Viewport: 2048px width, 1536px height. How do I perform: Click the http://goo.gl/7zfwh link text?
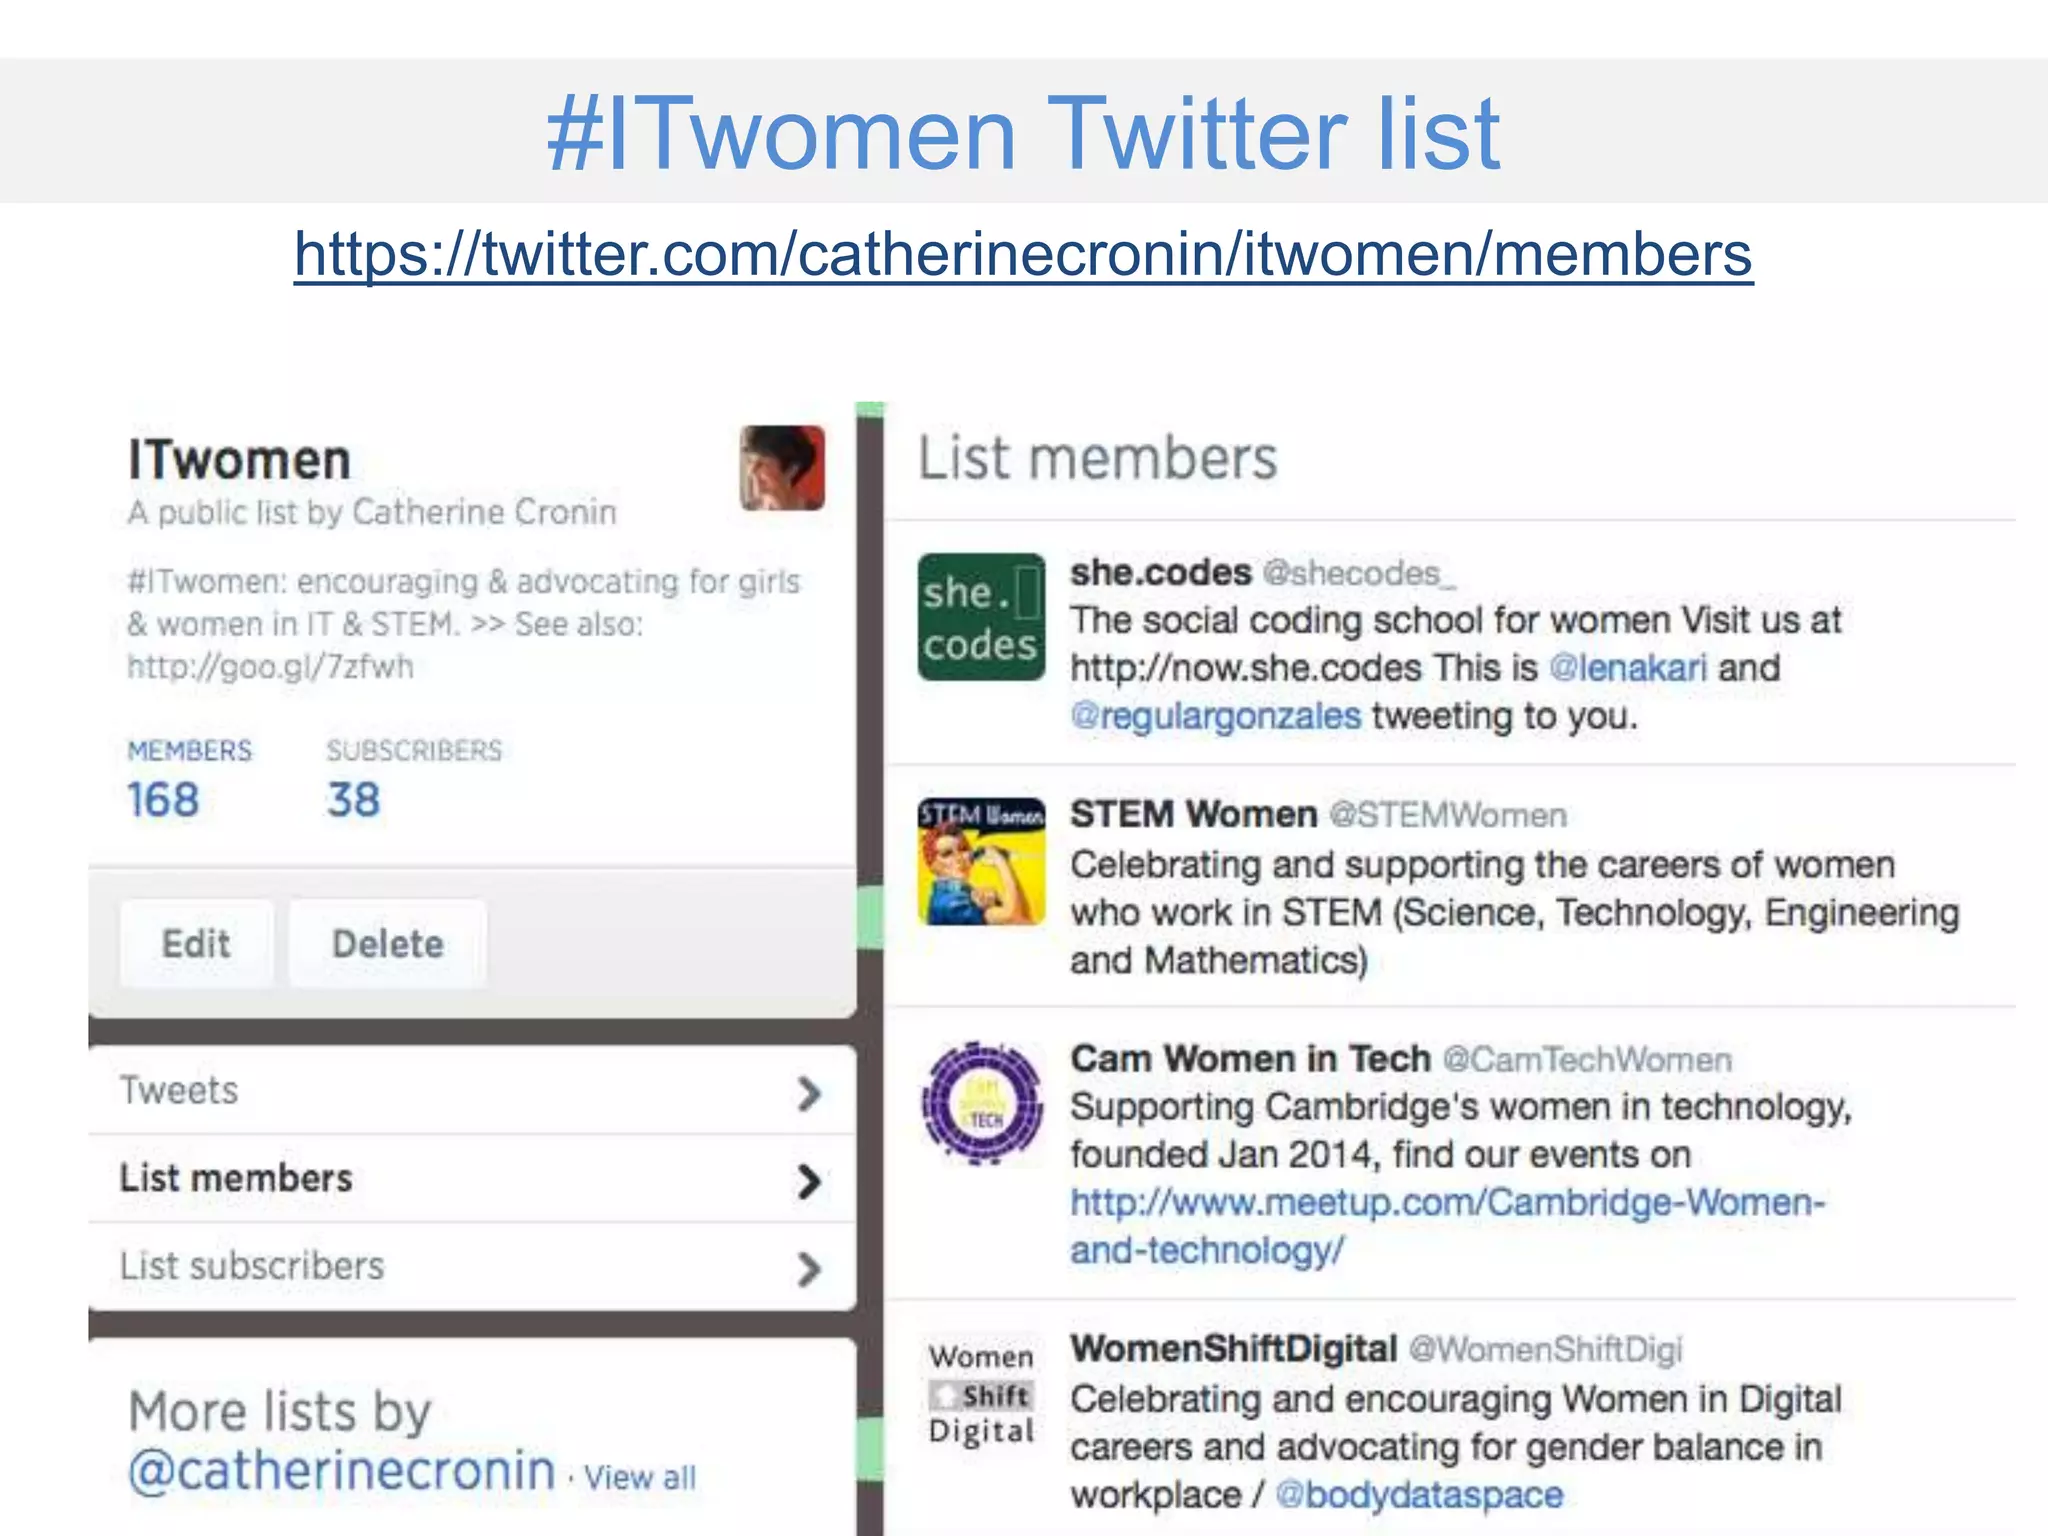(x=270, y=667)
